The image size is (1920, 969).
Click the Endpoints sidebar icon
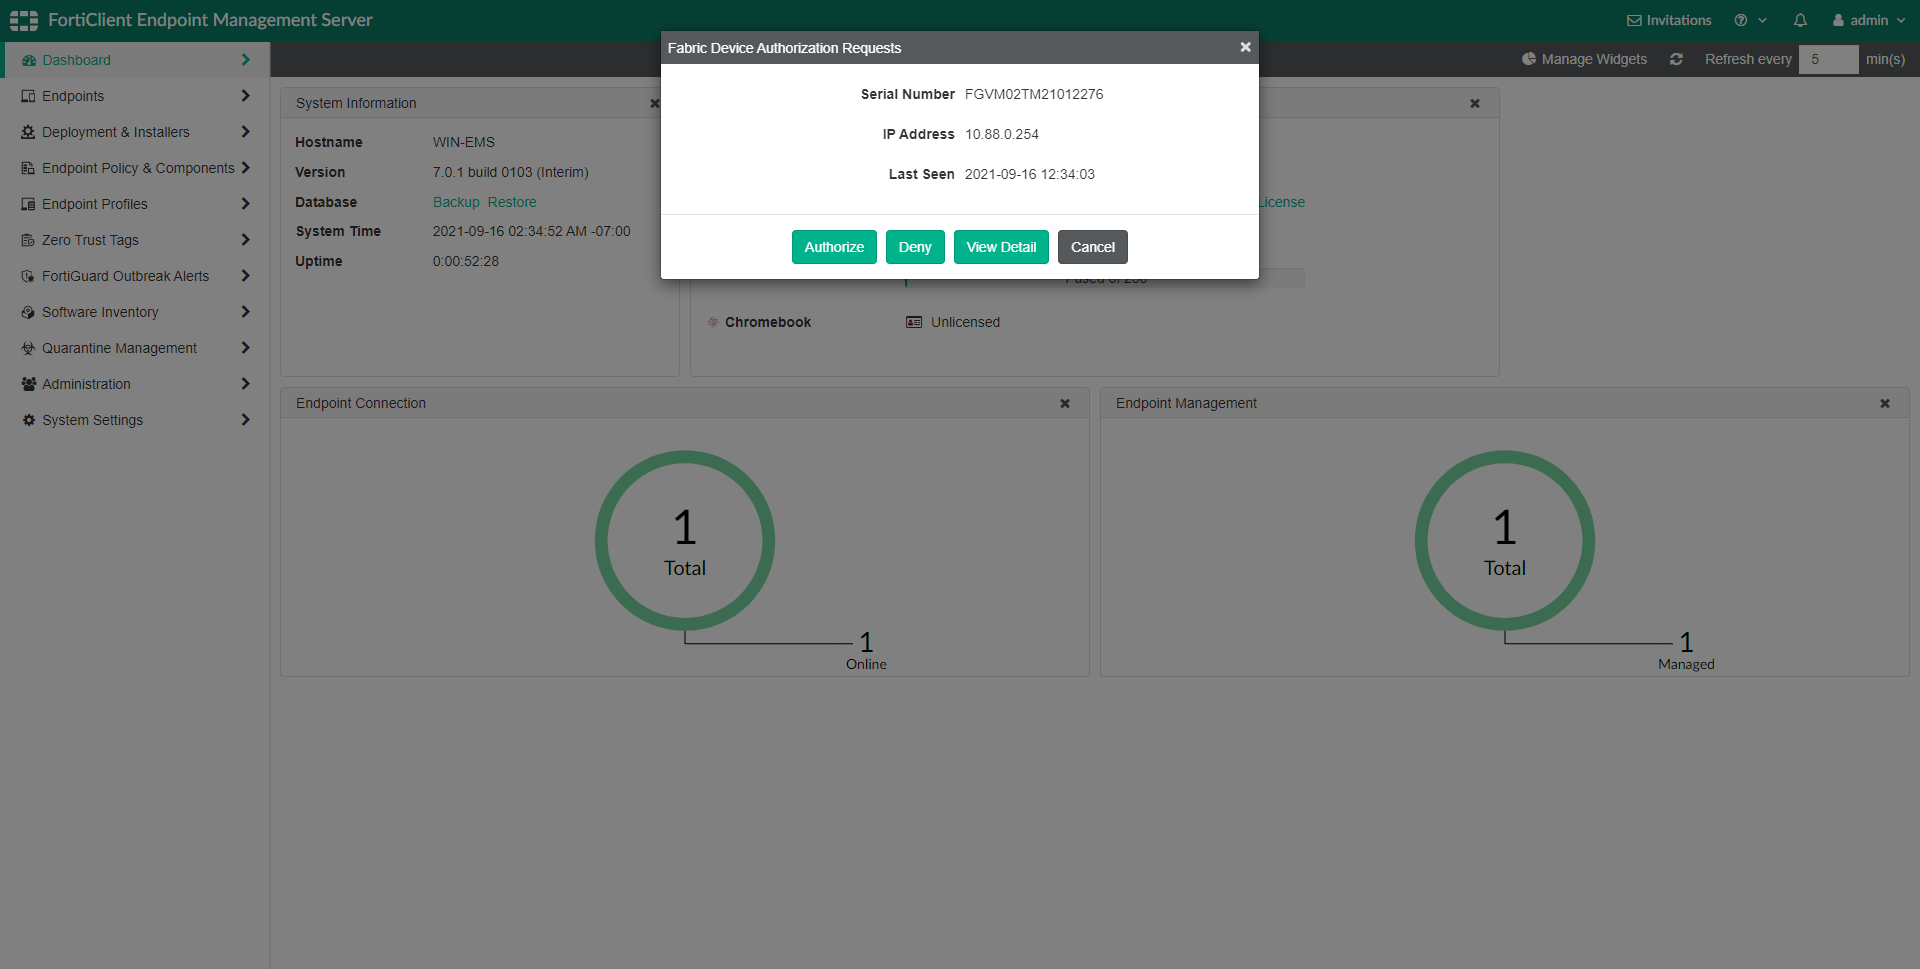[x=28, y=96]
